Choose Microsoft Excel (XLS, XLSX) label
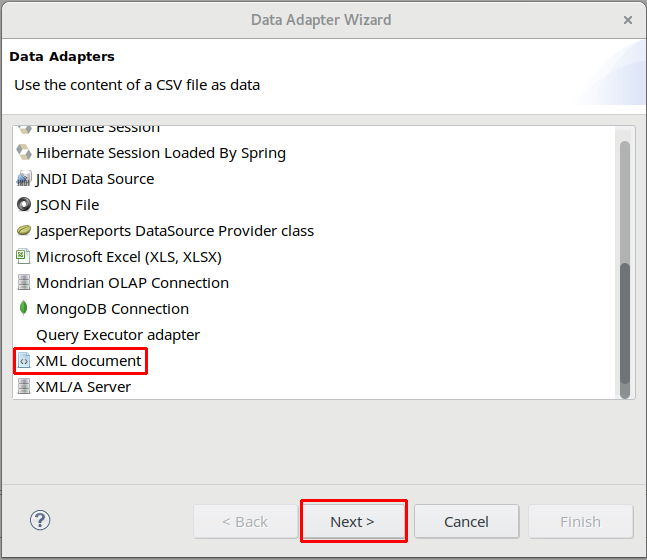This screenshot has width=647, height=560. pyautogui.click(x=129, y=257)
